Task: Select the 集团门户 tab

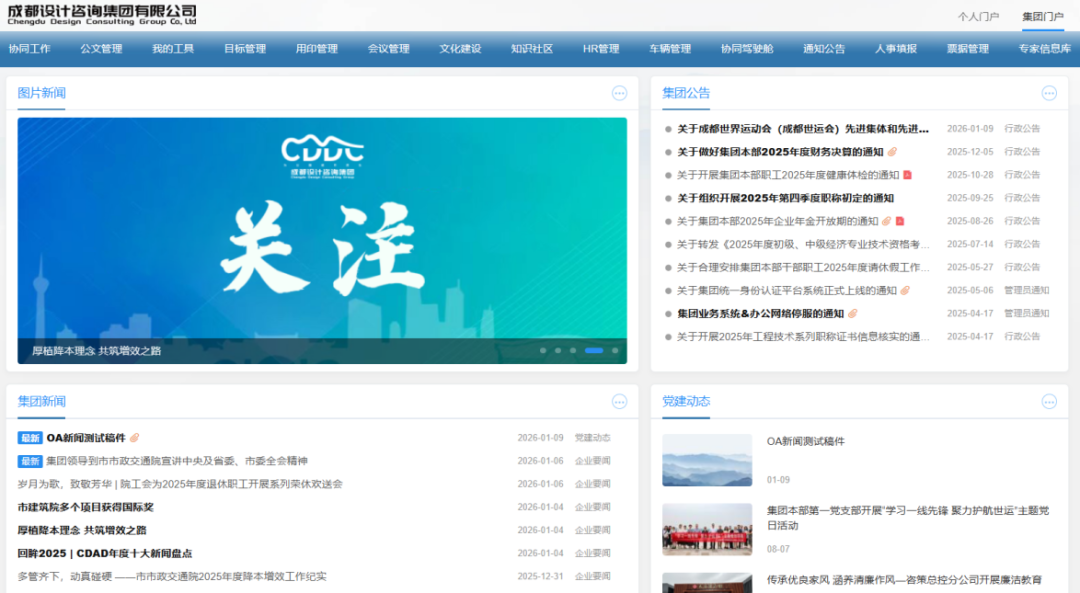Action: 1043,17
